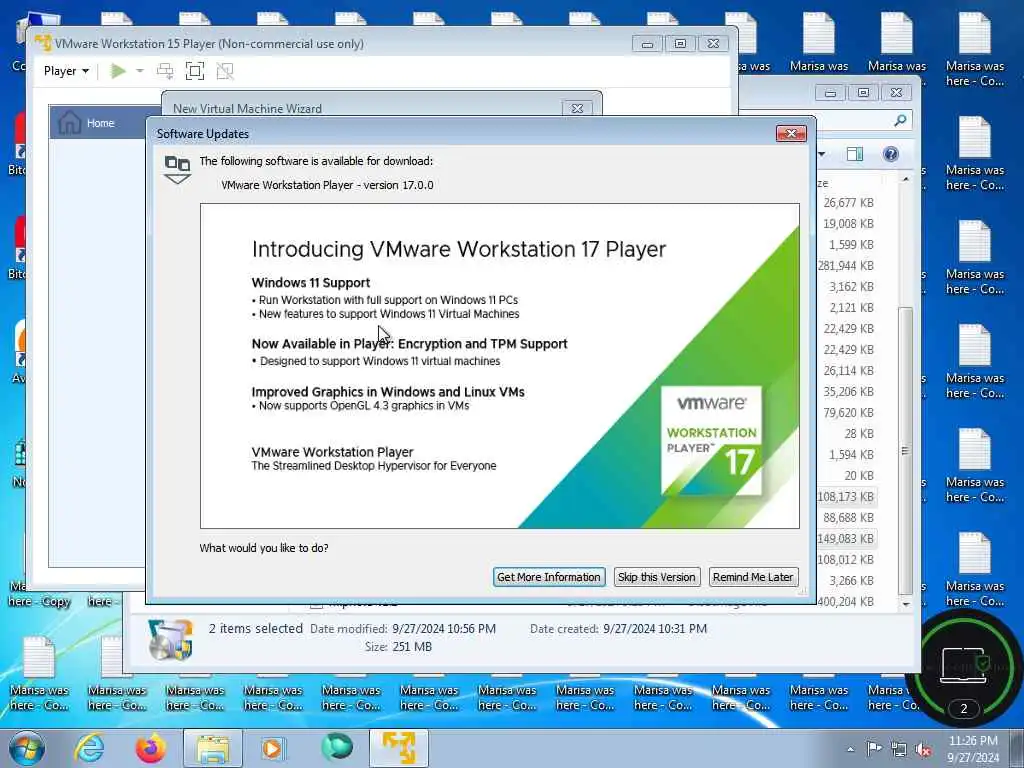The image size is (1024, 768).
Task: Select the 281,944 KB file size row
Action: pyautogui.click(x=846, y=266)
